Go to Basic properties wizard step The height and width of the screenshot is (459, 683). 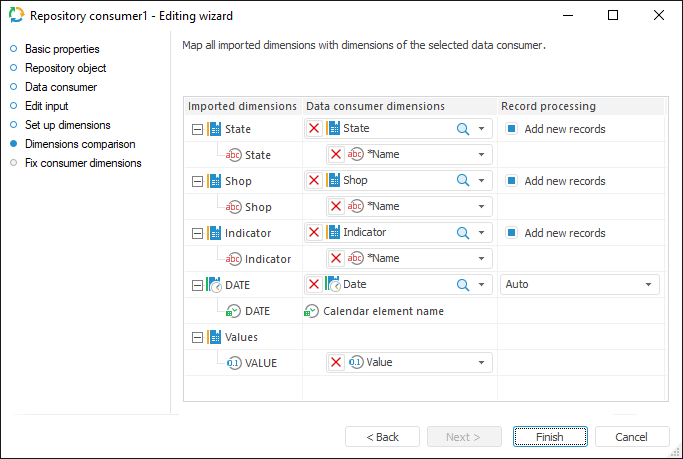tap(62, 49)
